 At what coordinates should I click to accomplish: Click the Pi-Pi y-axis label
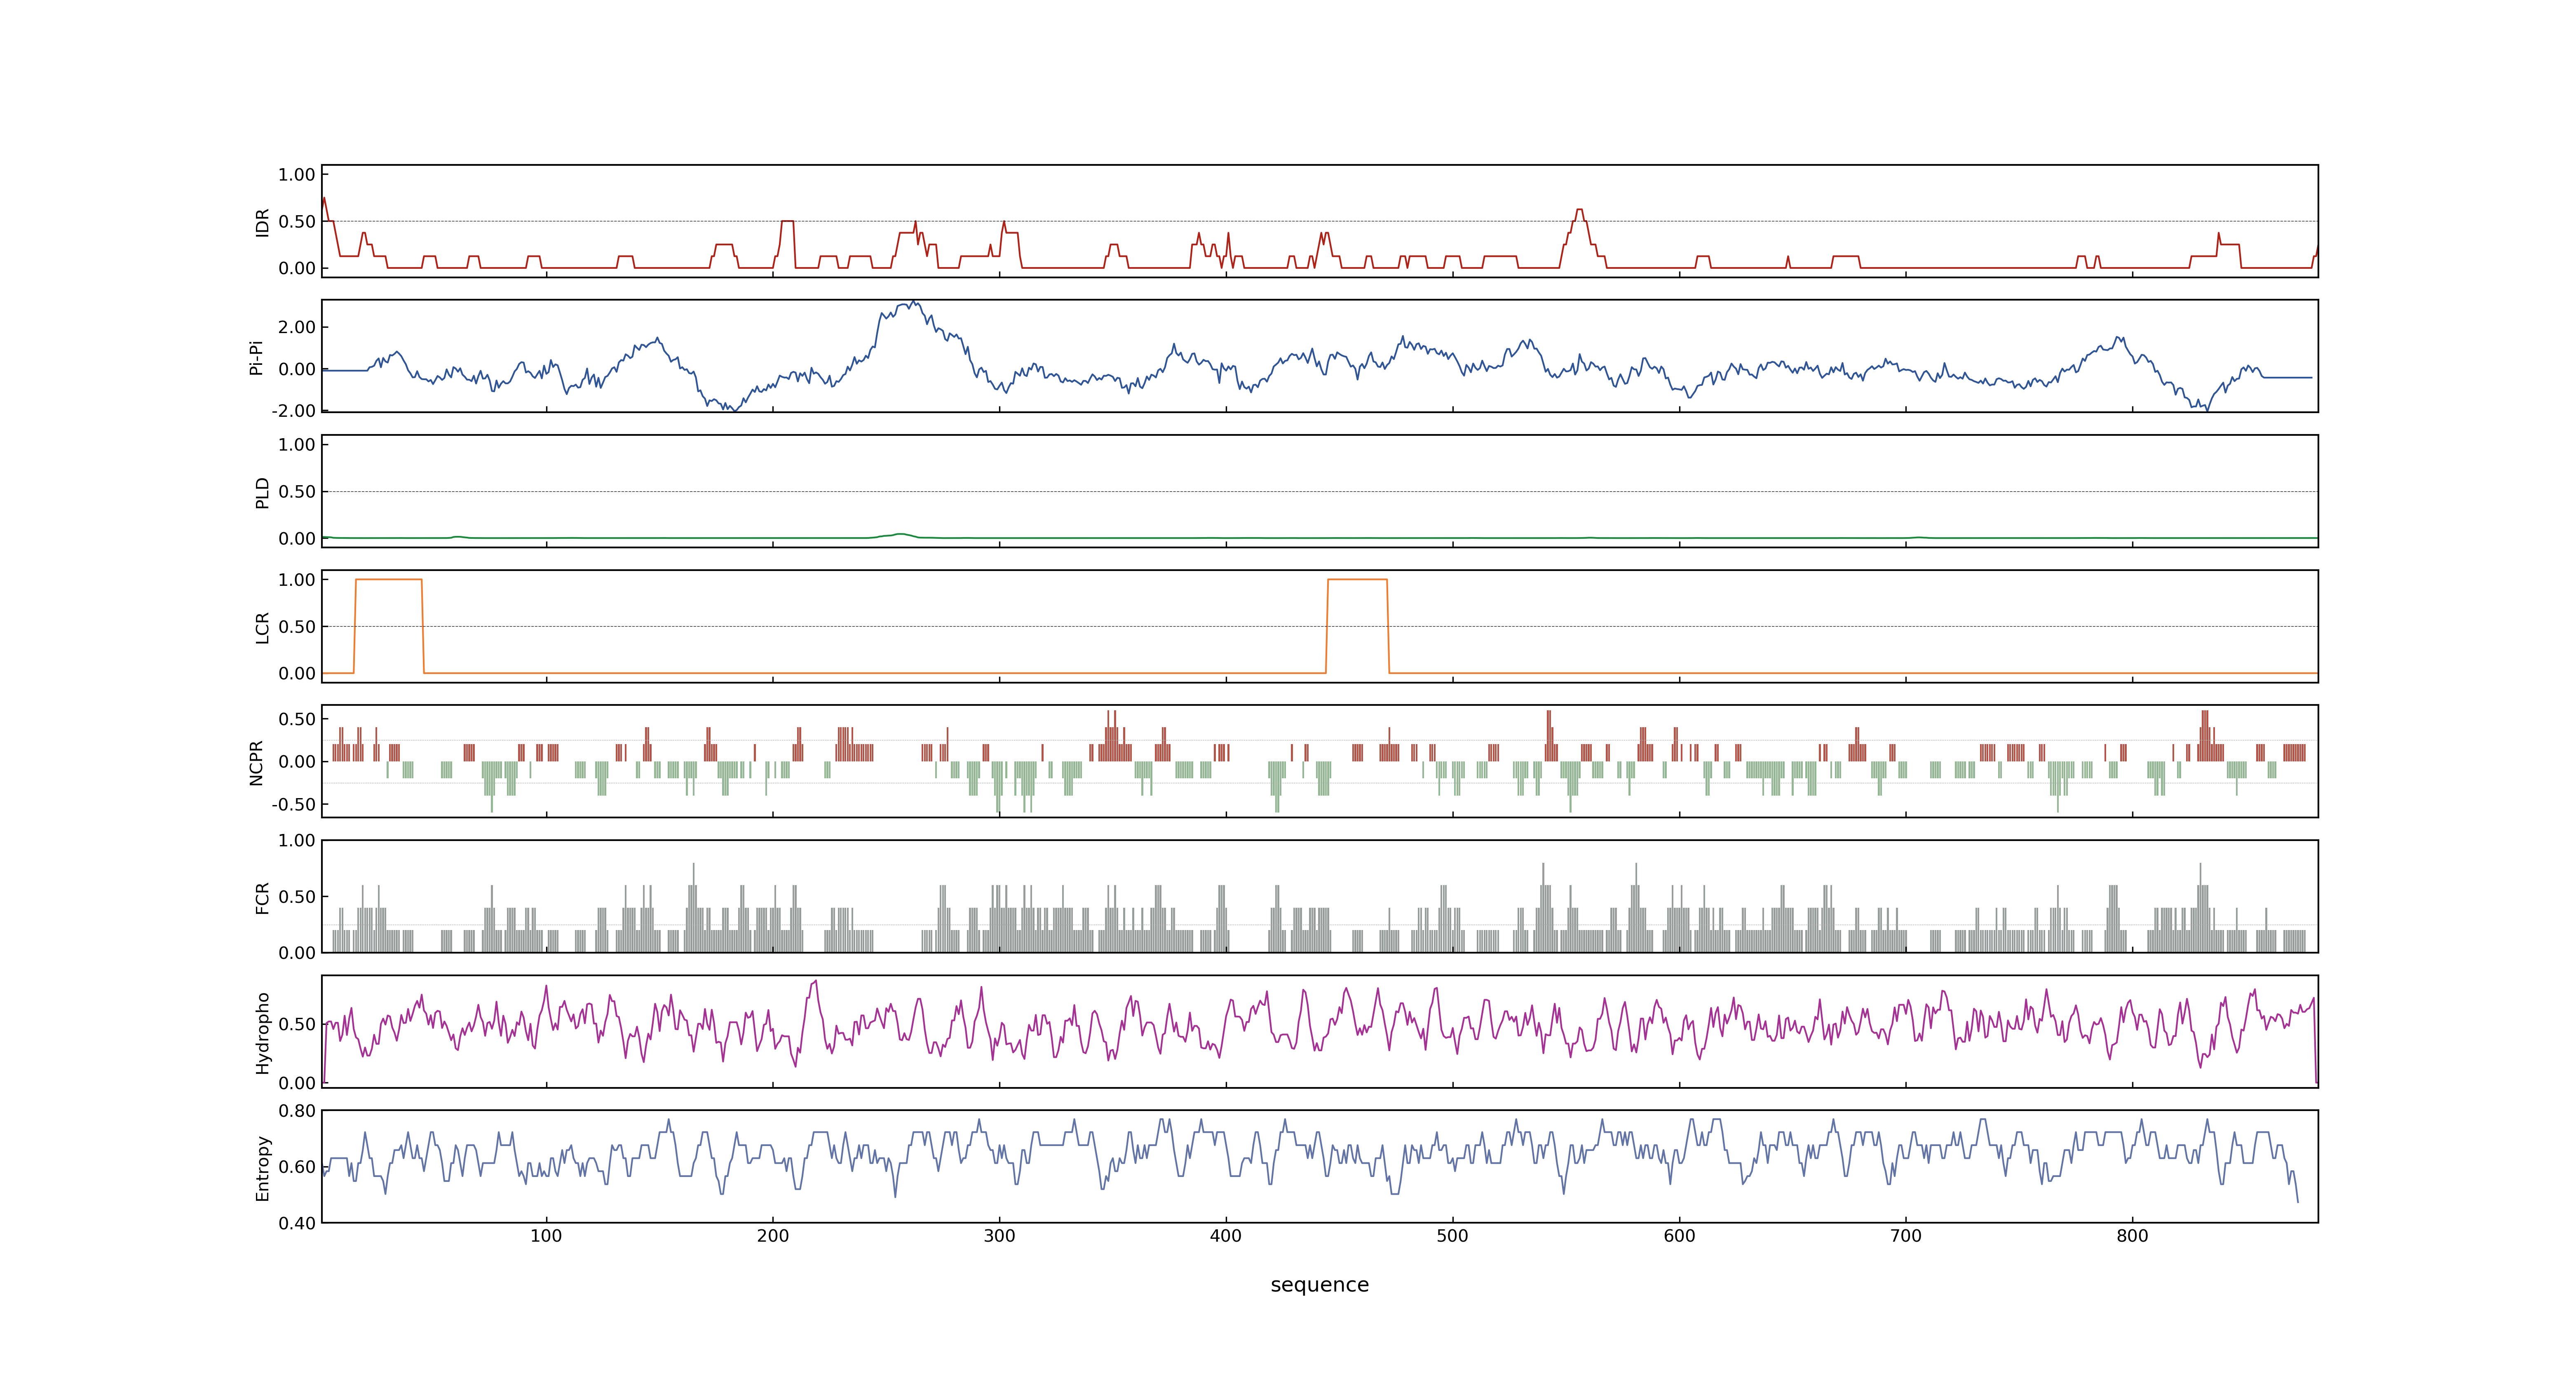point(256,357)
